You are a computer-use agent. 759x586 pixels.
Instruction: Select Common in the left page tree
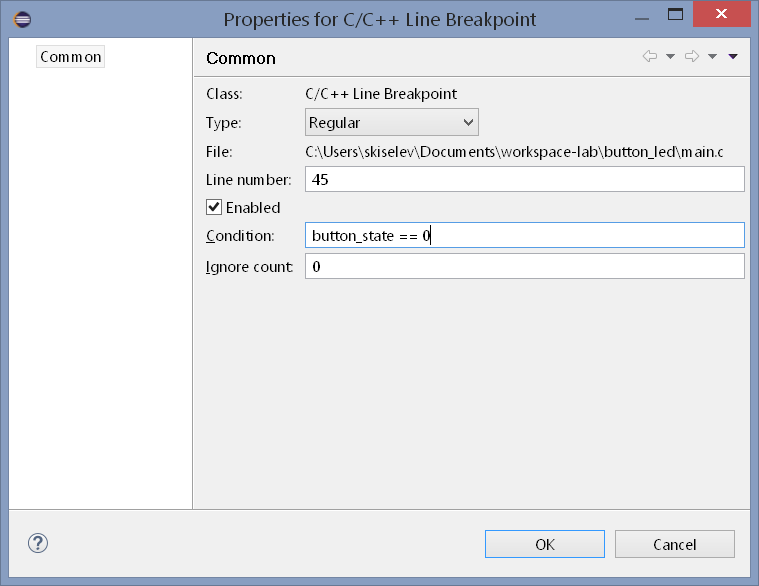point(70,57)
